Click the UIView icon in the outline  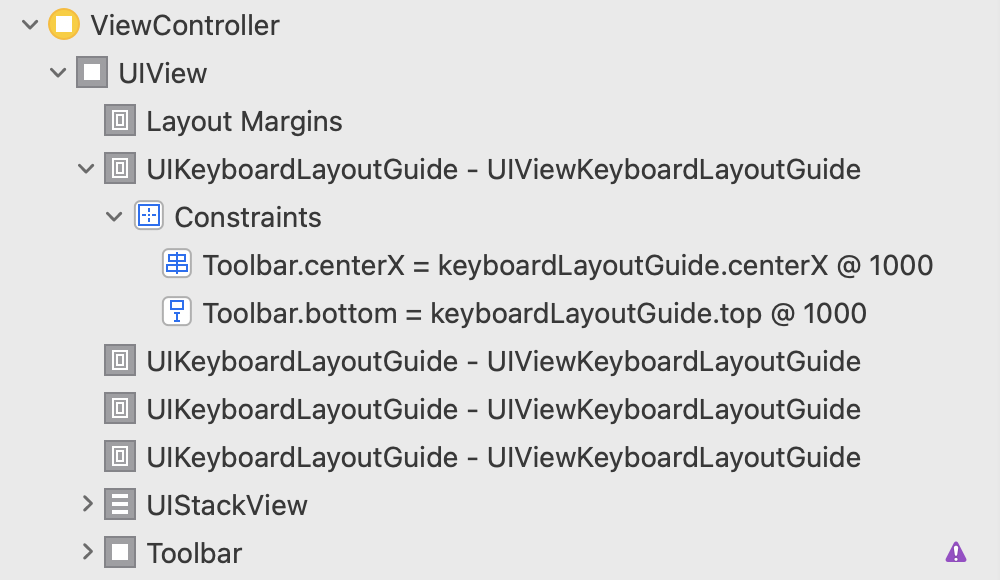point(91,72)
